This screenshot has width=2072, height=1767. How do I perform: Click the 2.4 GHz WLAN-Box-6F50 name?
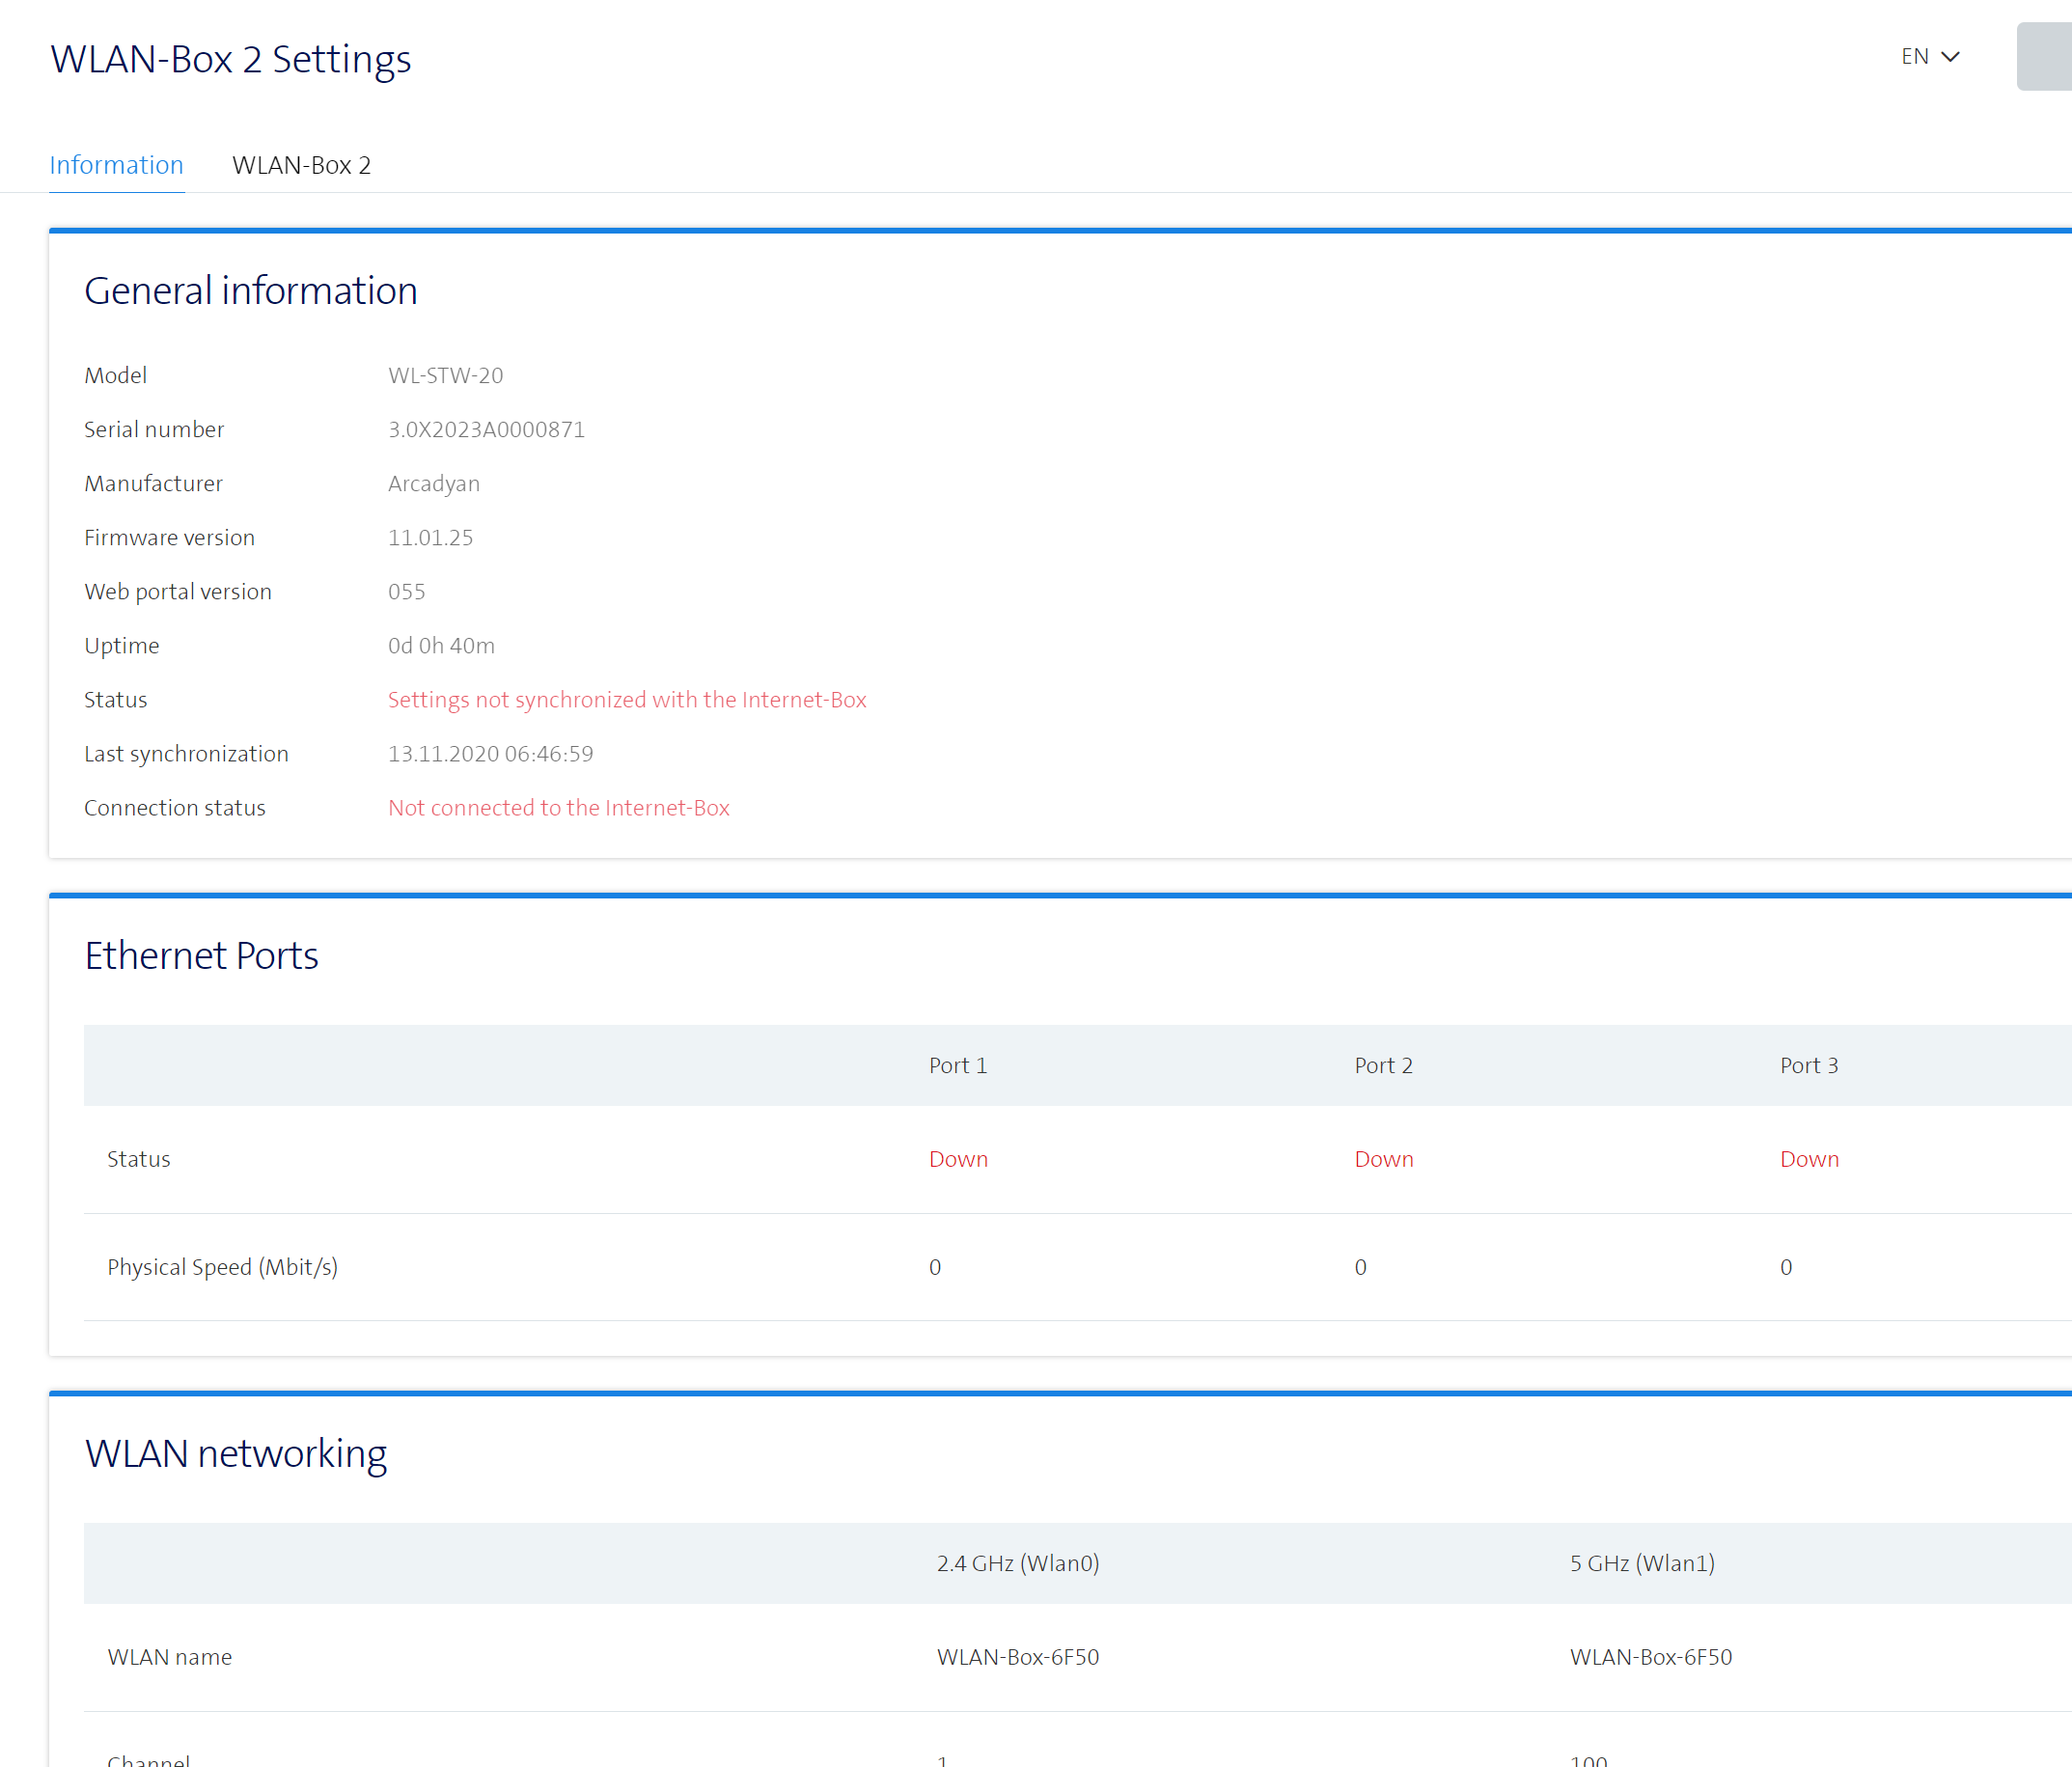point(1017,1657)
